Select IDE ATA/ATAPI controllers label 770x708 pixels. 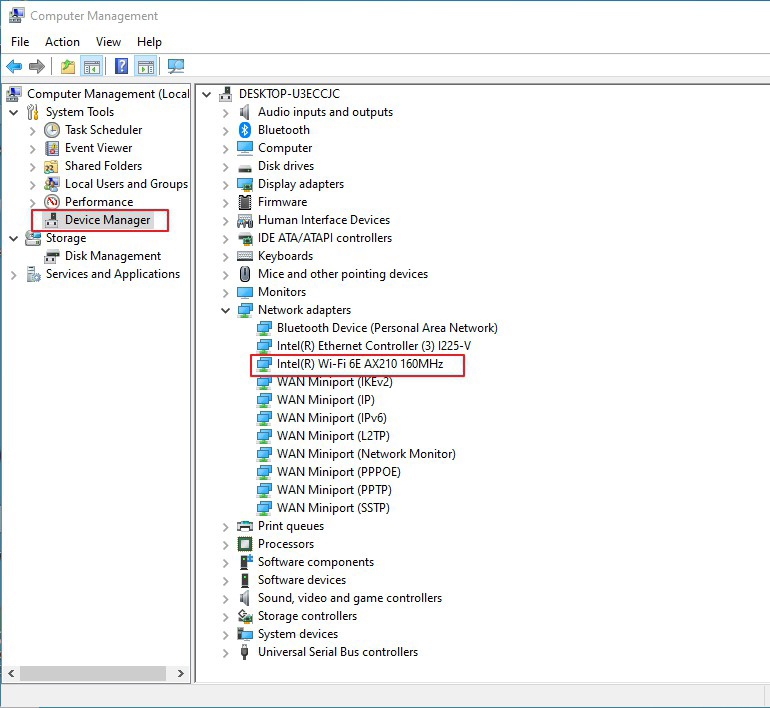click(x=325, y=238)
